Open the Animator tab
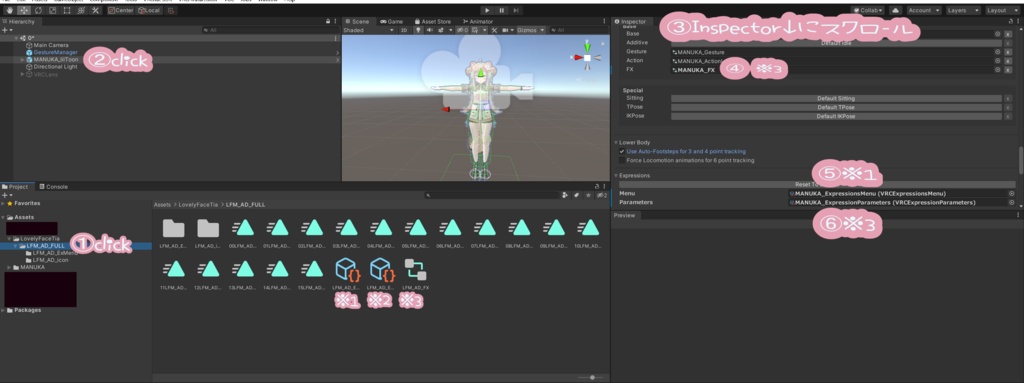This screenshot has width=1024, height=383. [x=477, y=22]
